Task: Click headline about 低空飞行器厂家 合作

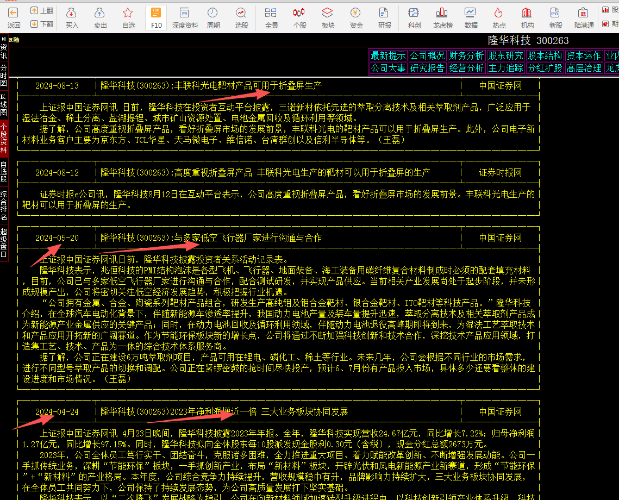Action: click(210, 238)
